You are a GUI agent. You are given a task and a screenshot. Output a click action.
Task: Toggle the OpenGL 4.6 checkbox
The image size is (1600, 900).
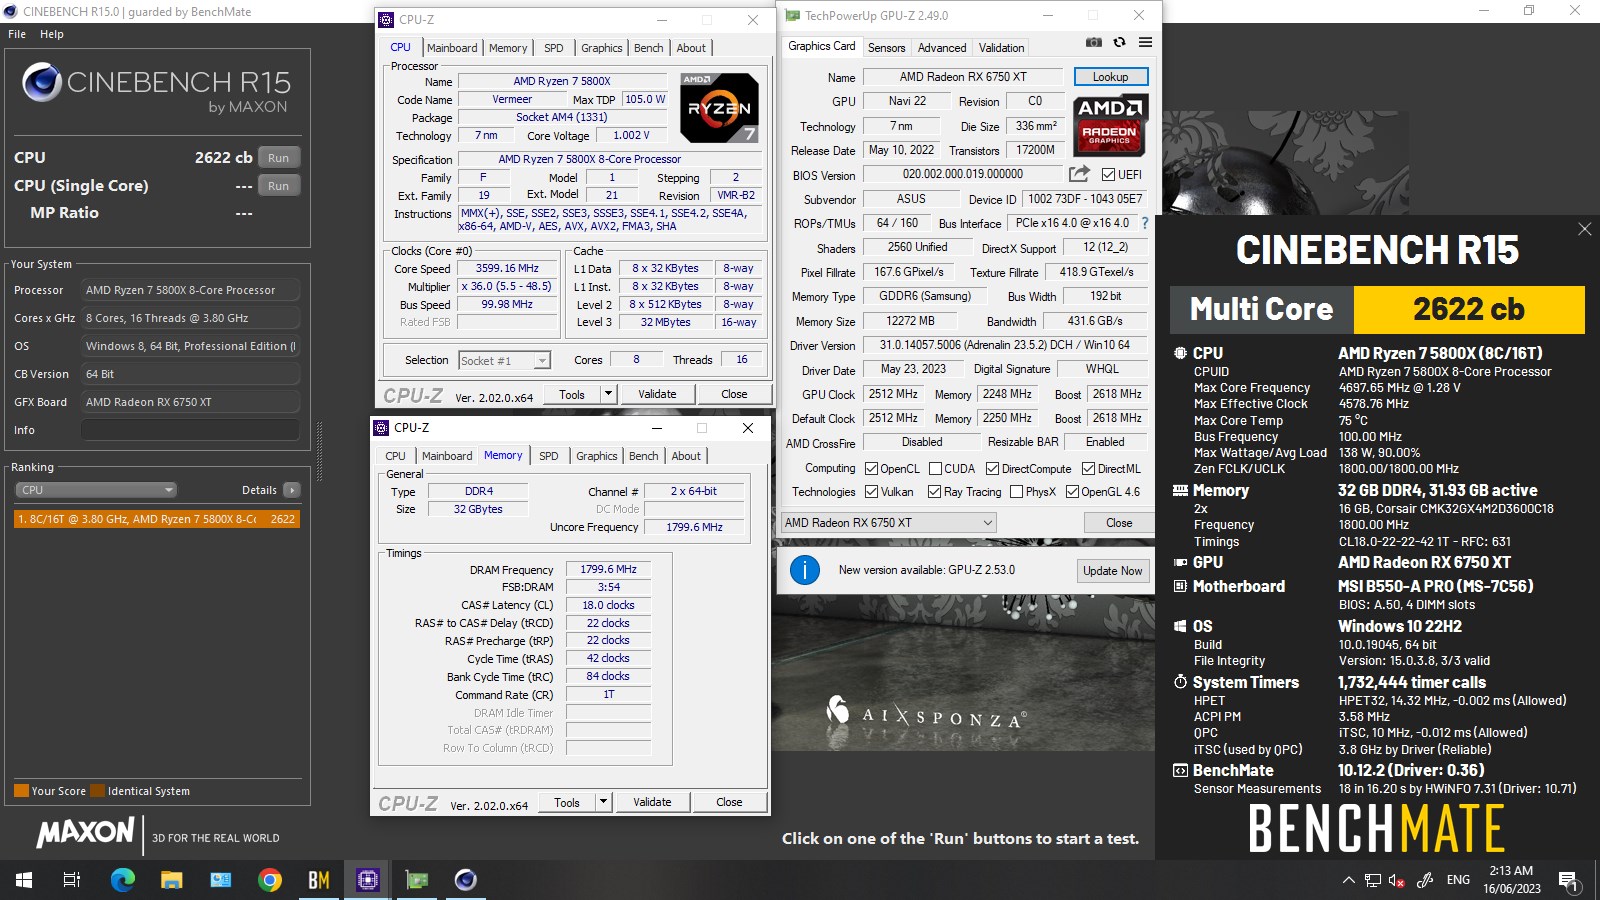(1072, 492)
